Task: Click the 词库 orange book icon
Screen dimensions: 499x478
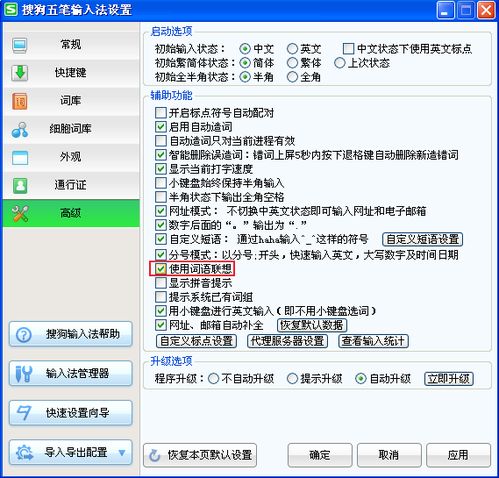Action: (20, 101)
